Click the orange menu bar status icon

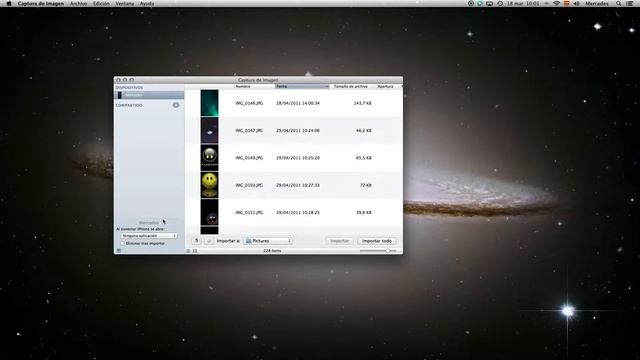pos(567,3)
